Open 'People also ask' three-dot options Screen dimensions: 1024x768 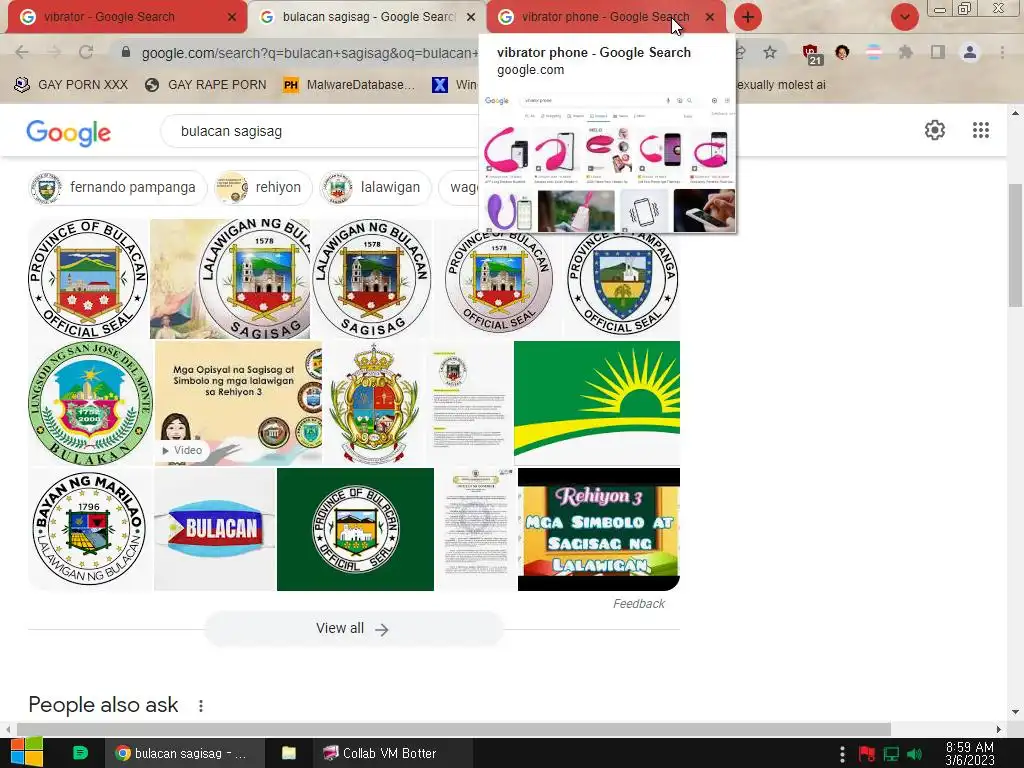pyautogui.click(x=201, y=706)
